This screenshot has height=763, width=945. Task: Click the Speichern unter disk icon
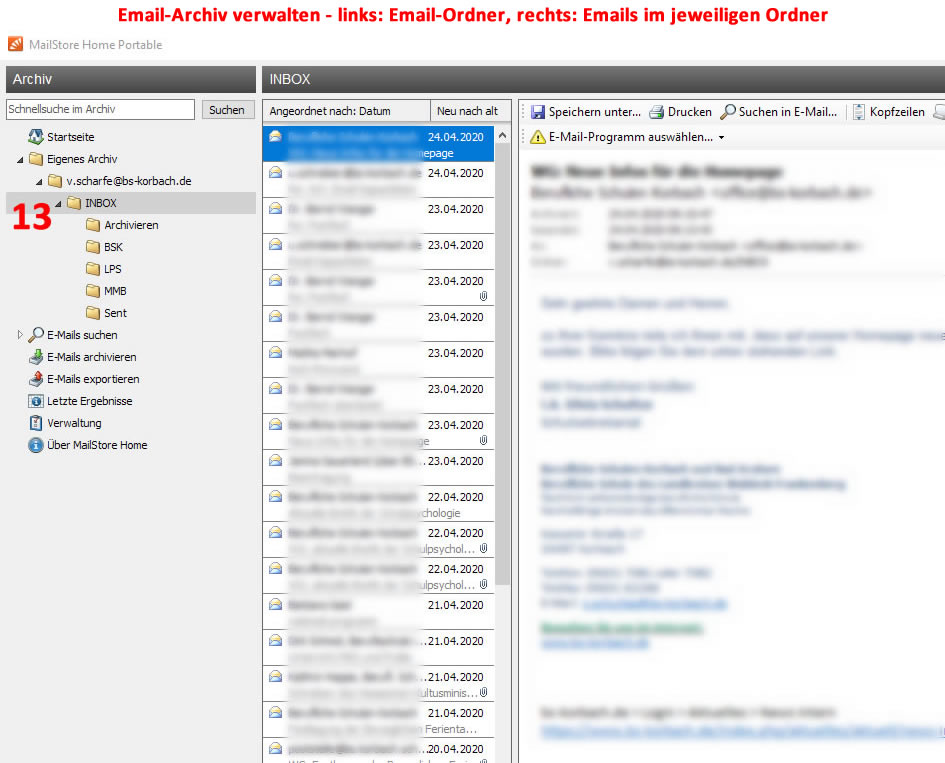pyautogui.click(x=538, y=111)
